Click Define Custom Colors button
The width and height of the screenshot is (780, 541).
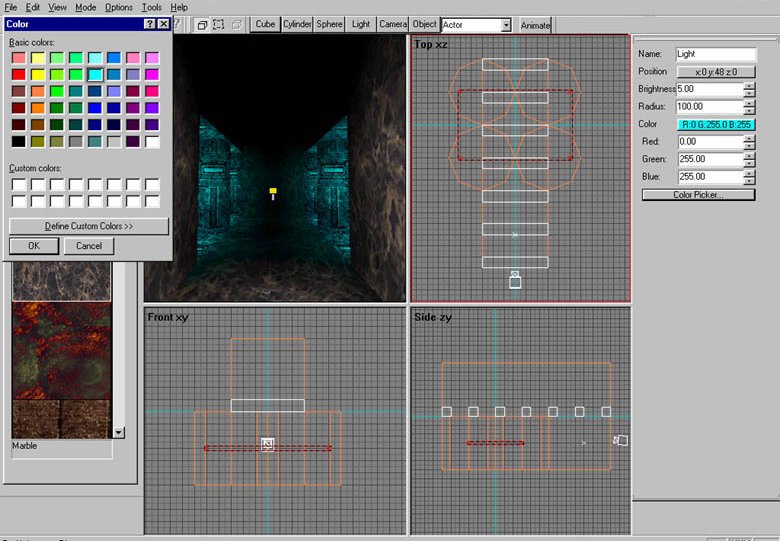(89, 226)
